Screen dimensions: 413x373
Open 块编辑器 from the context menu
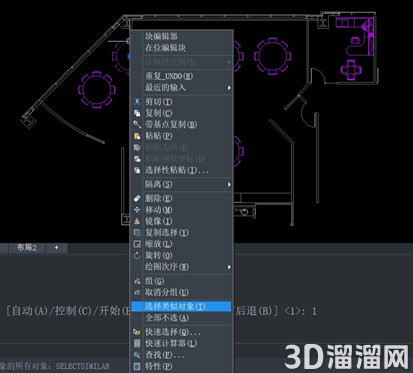161,36
